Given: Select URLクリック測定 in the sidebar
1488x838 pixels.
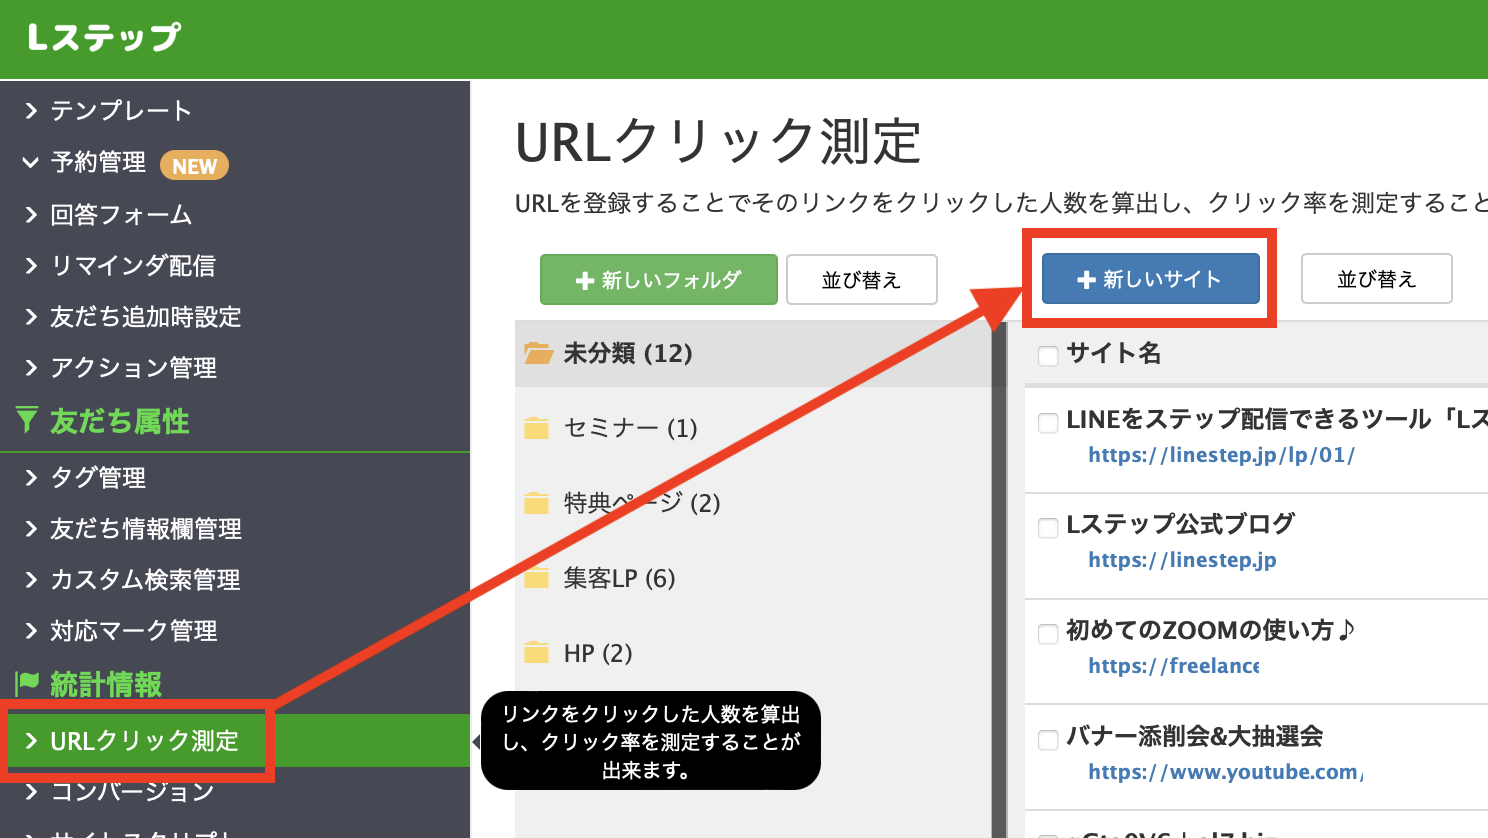Looking at the screenshot, I should coord(144,741).
